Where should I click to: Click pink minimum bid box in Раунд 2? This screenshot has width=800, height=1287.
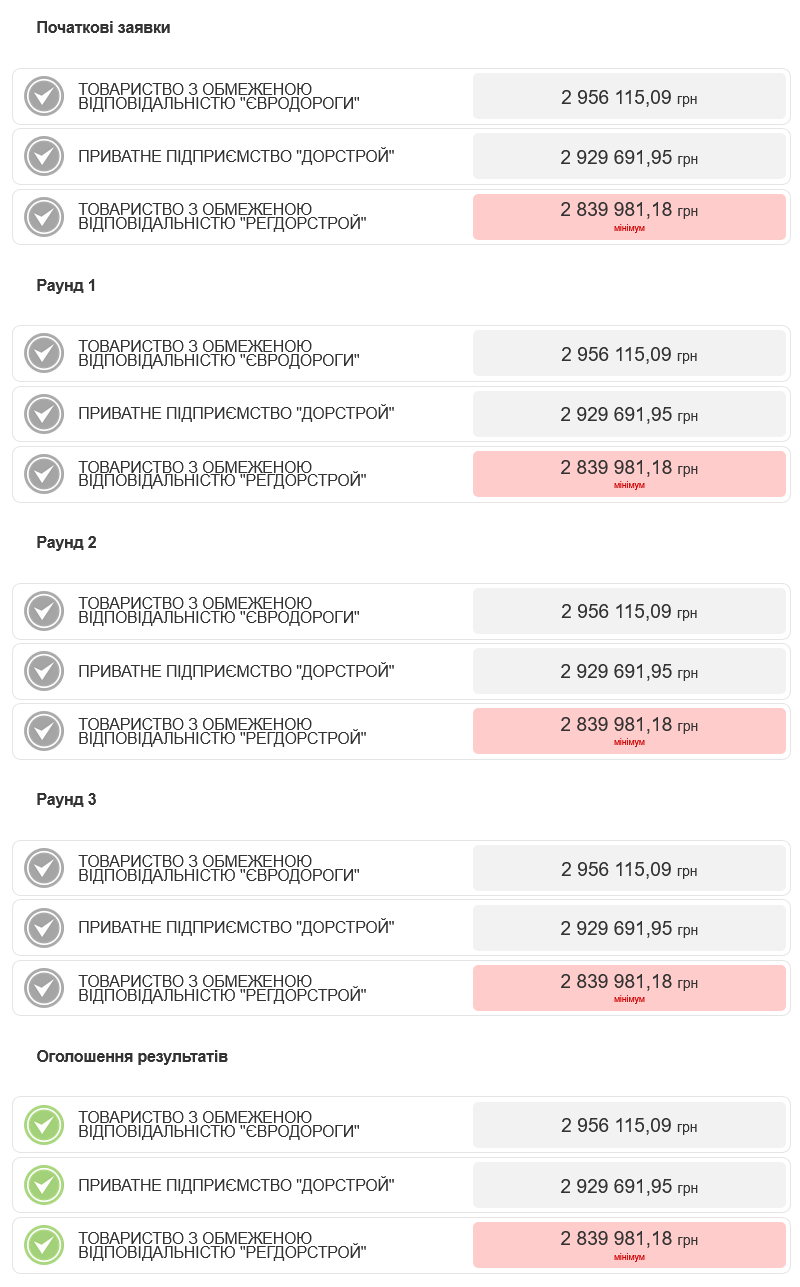(629, 730)
